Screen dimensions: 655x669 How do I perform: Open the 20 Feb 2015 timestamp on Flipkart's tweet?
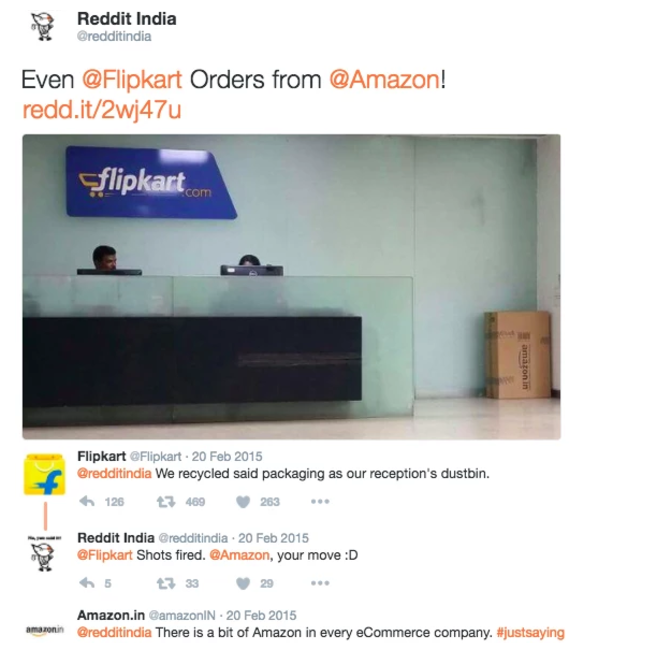point(227,457)
